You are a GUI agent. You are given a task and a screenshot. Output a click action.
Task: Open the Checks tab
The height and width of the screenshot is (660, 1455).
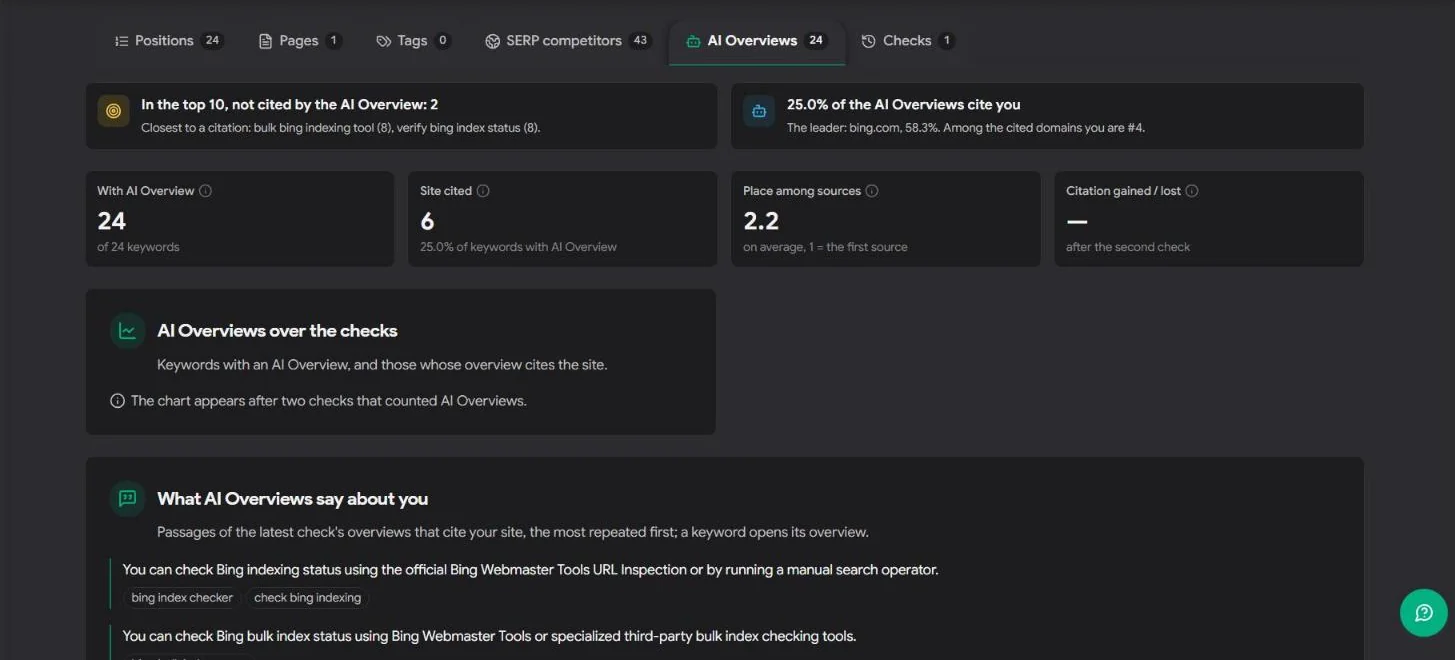(x=908, y=41)
